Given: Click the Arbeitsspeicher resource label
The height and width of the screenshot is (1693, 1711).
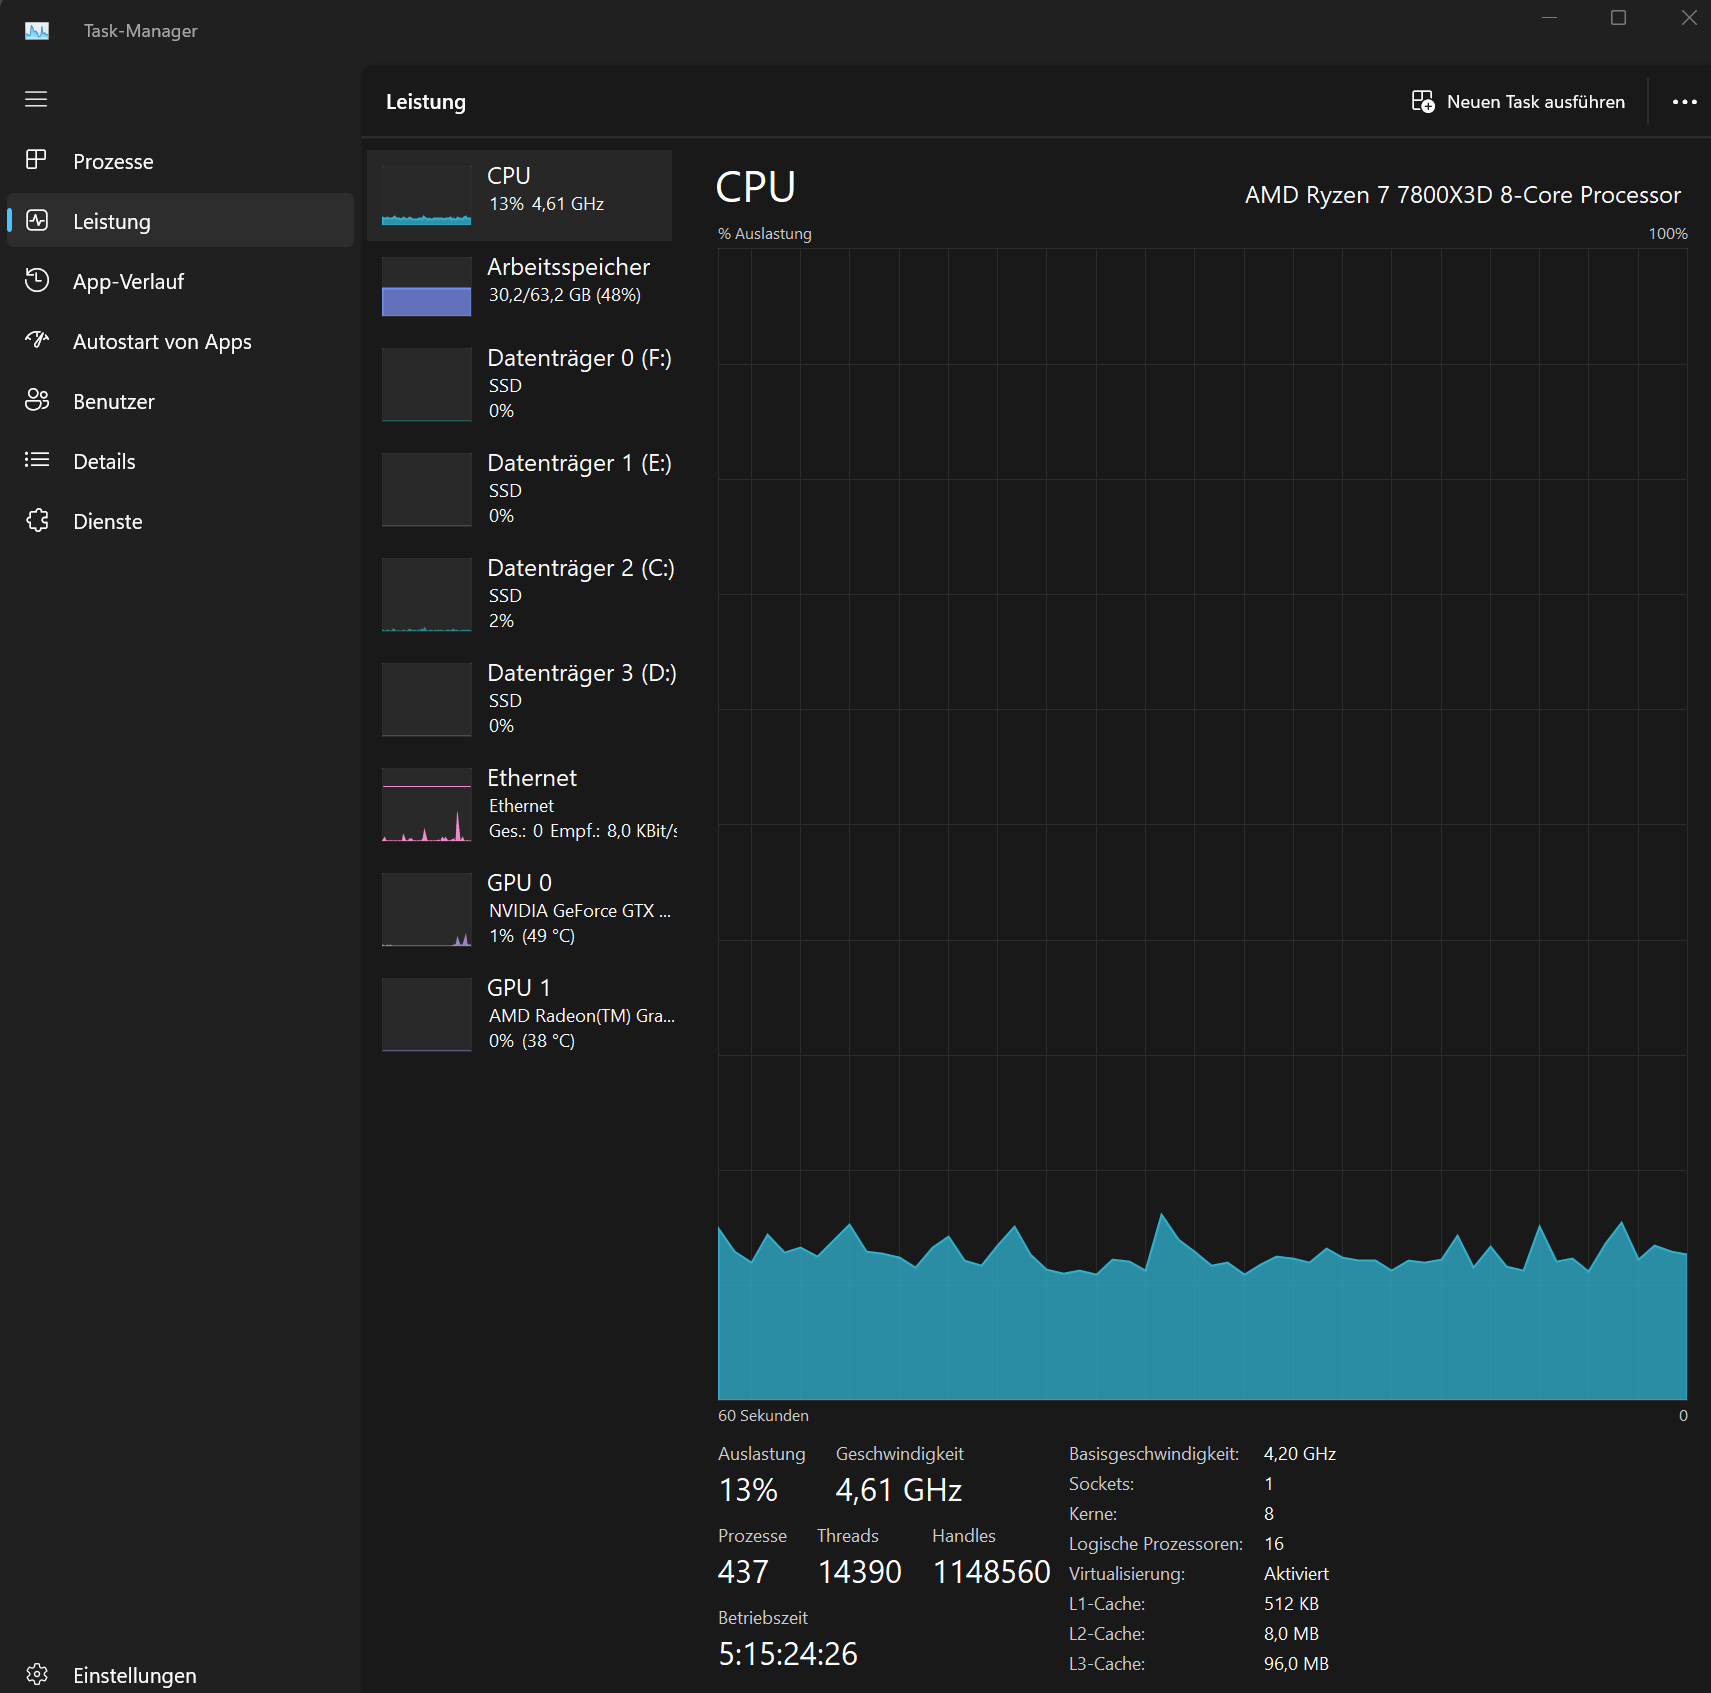Looking at the screenshot, I should 568,267.
